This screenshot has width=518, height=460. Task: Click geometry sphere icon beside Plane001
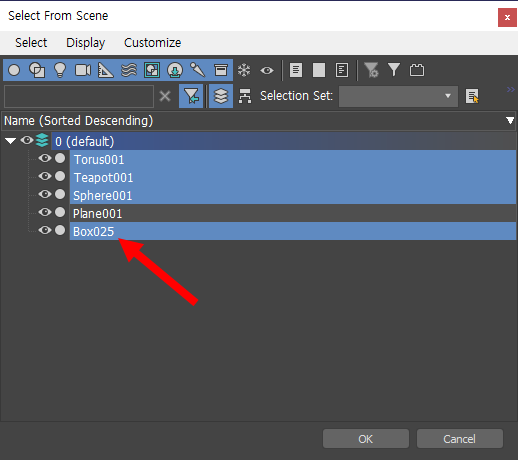[x=60, y=212]
